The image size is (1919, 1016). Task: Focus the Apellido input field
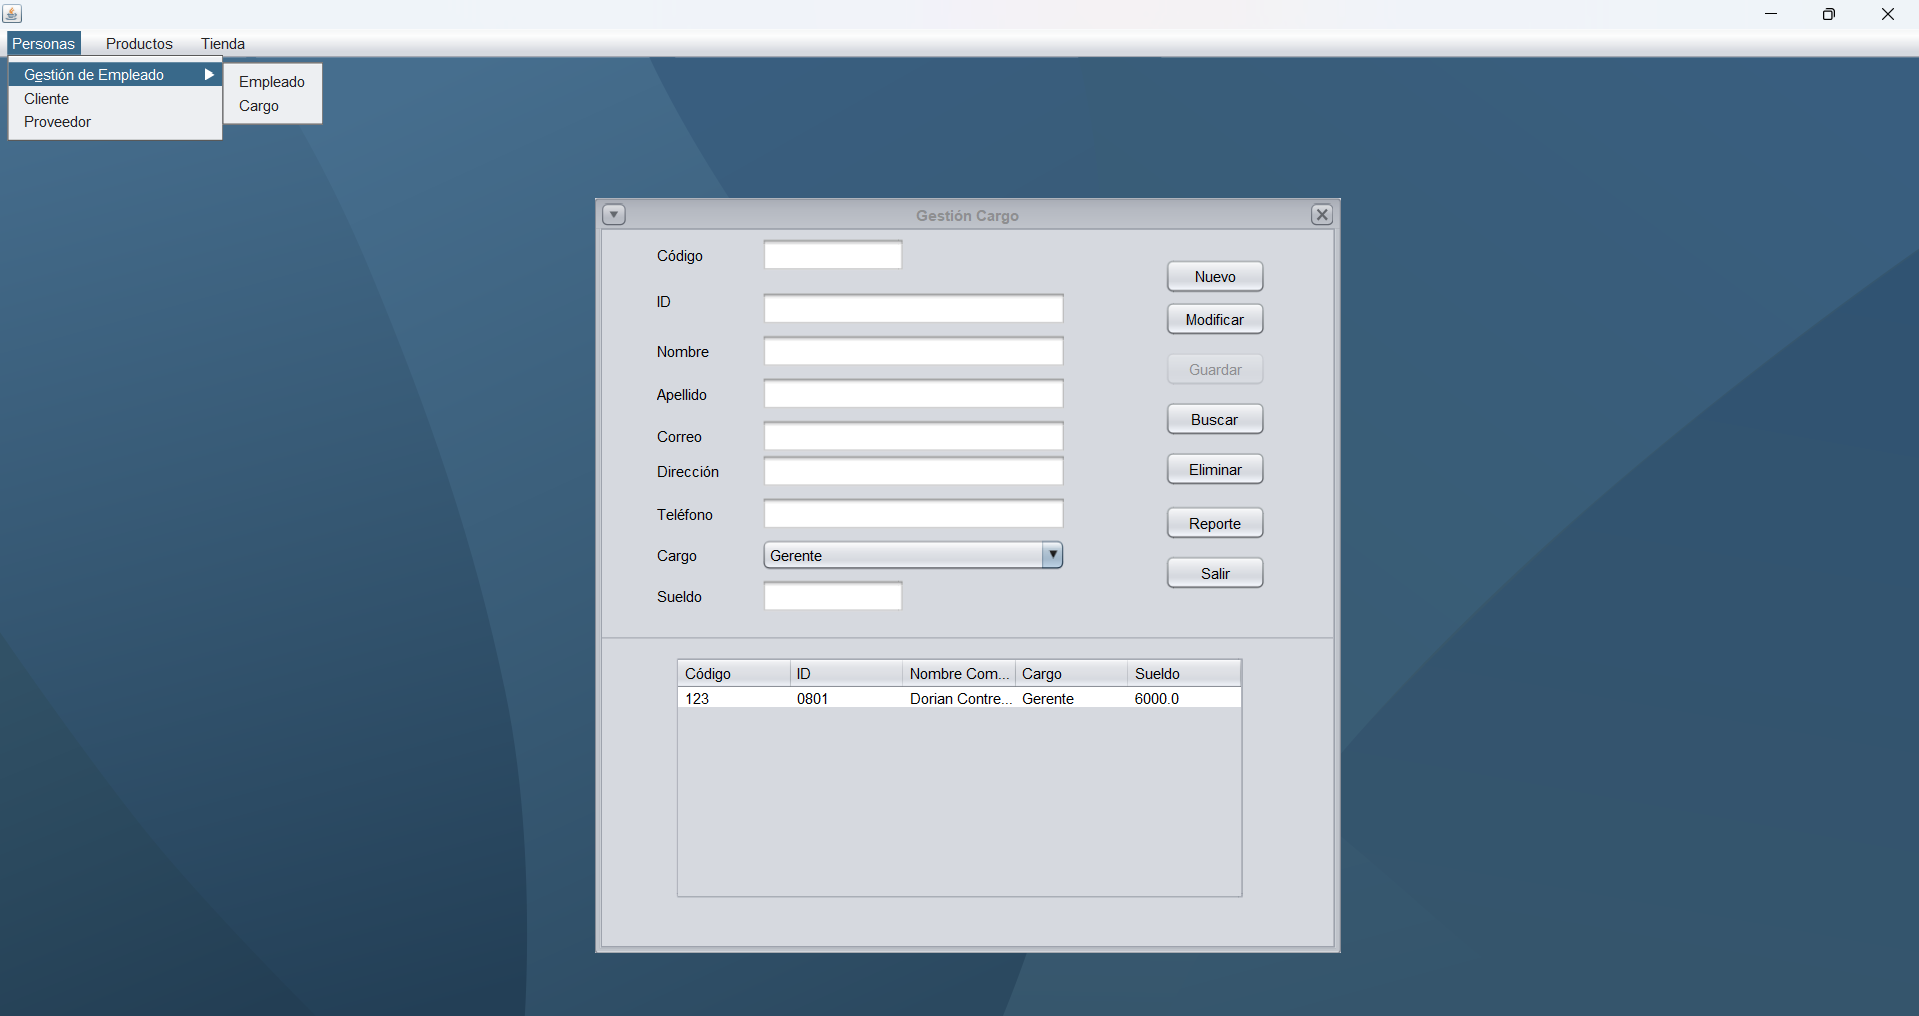(x=913, y=394)
